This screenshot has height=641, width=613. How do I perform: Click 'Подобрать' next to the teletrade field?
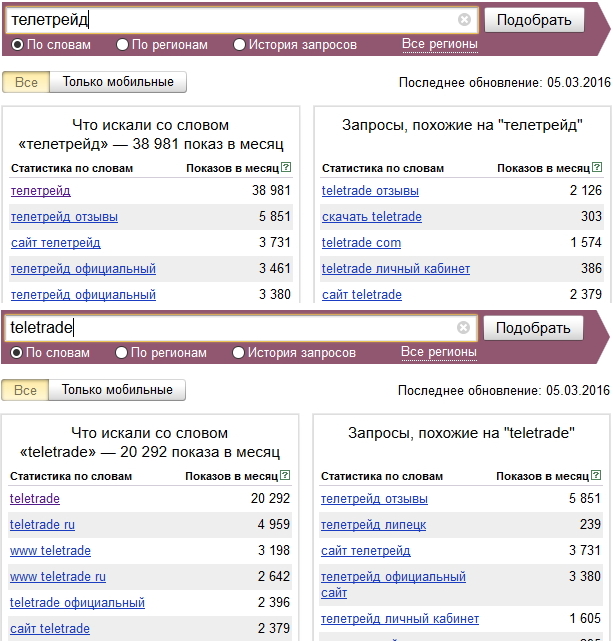pos(533,328)
